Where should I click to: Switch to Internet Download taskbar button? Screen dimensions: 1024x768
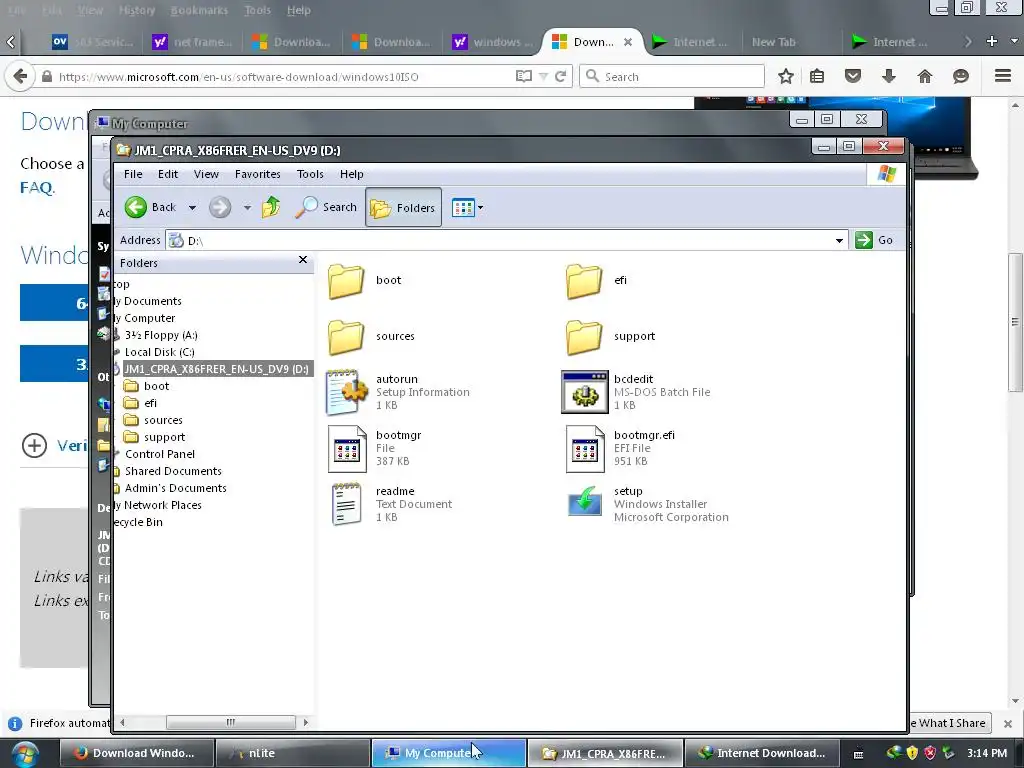pyautogui.click(x=761, y=753)
